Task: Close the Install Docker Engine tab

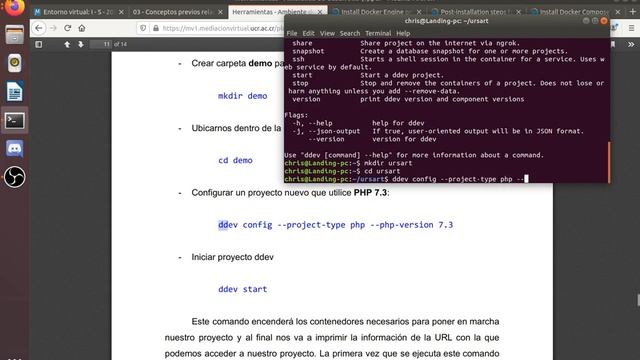Action: pyautogui.click(x=419, y=12)
